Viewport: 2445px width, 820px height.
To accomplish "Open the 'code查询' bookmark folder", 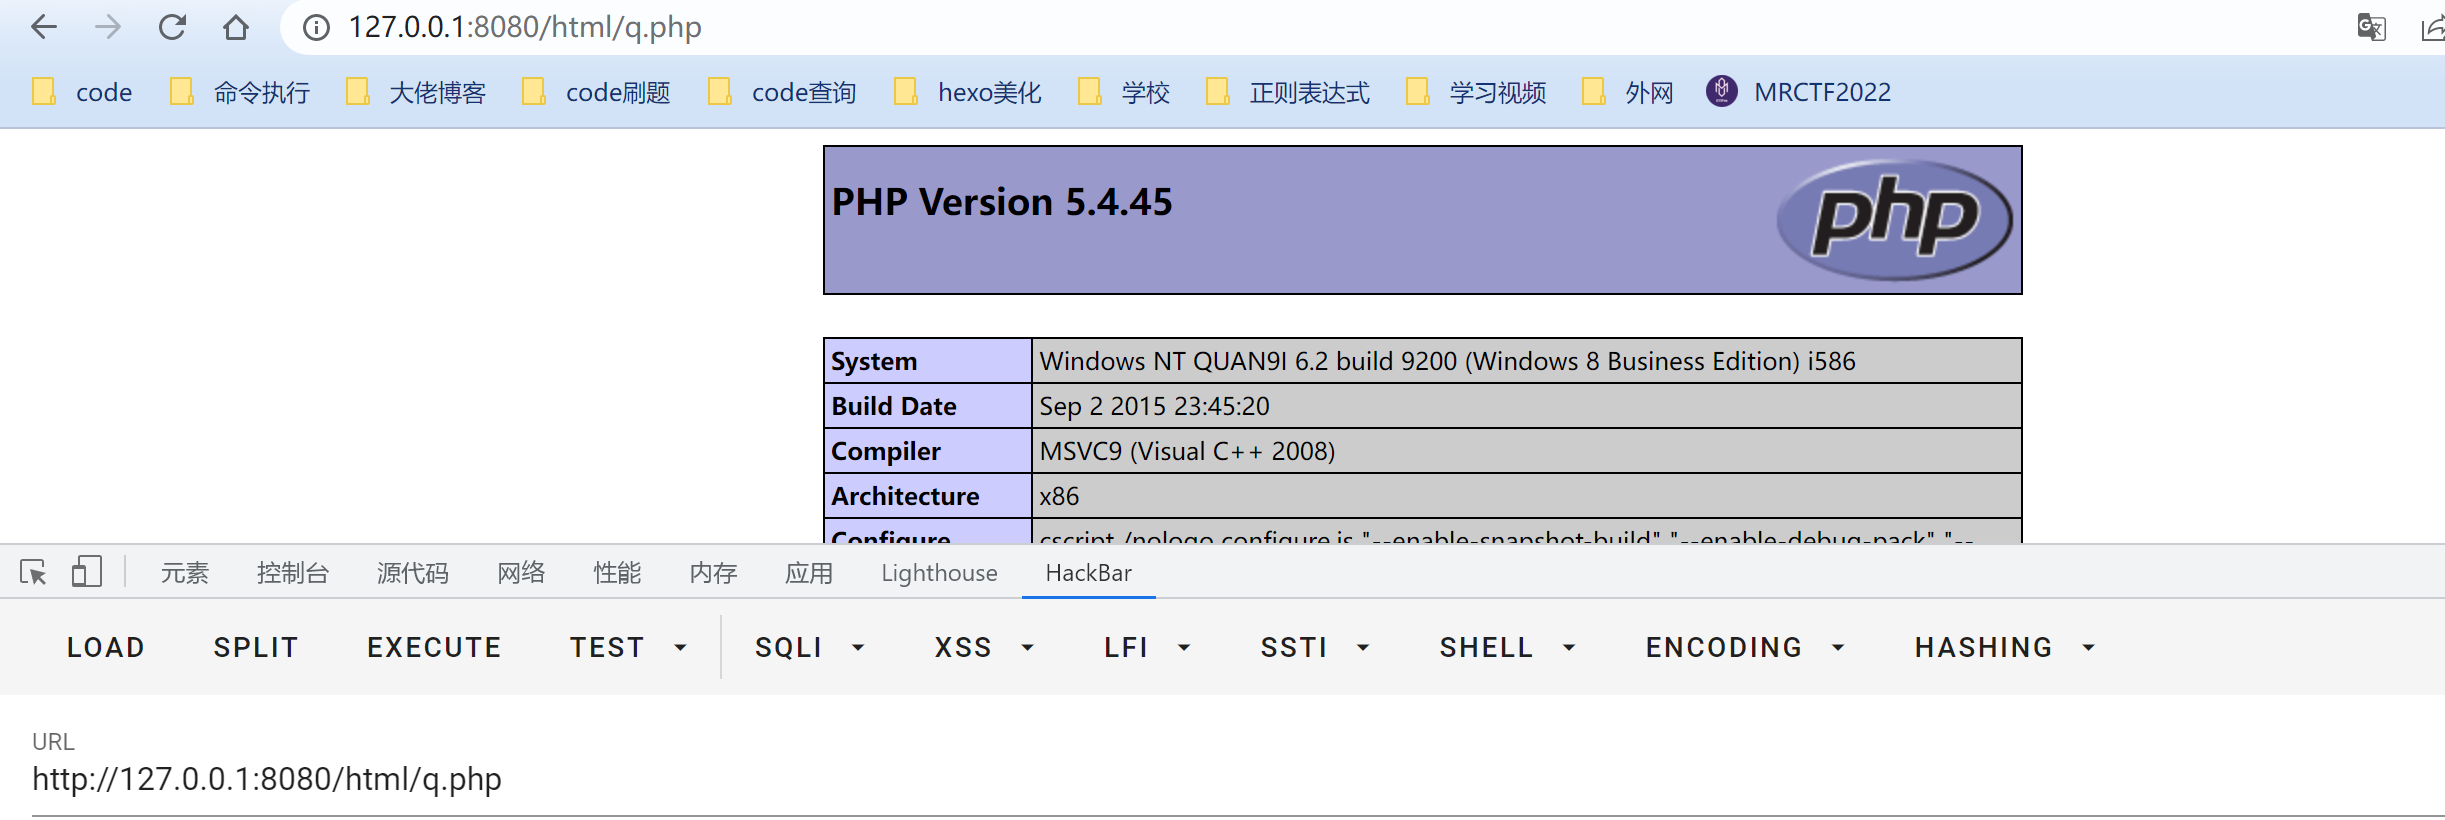I will (782, 92).
